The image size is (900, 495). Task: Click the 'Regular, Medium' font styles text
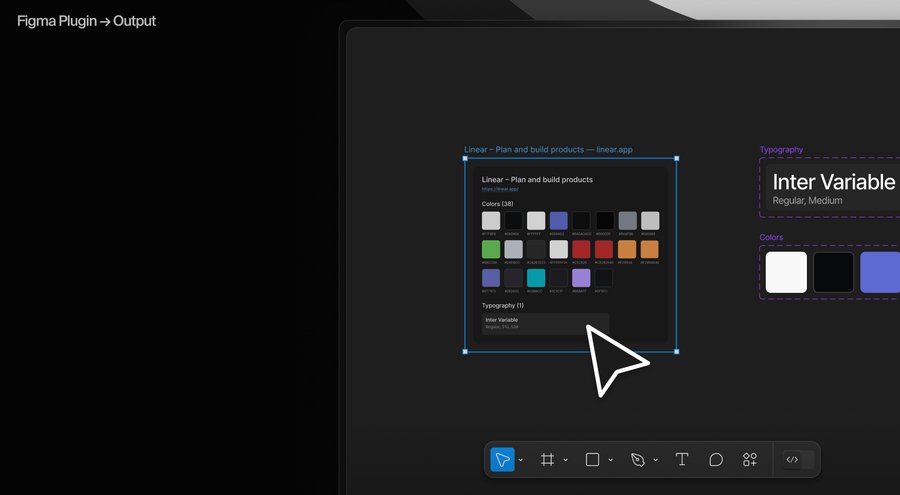[808, 200]
